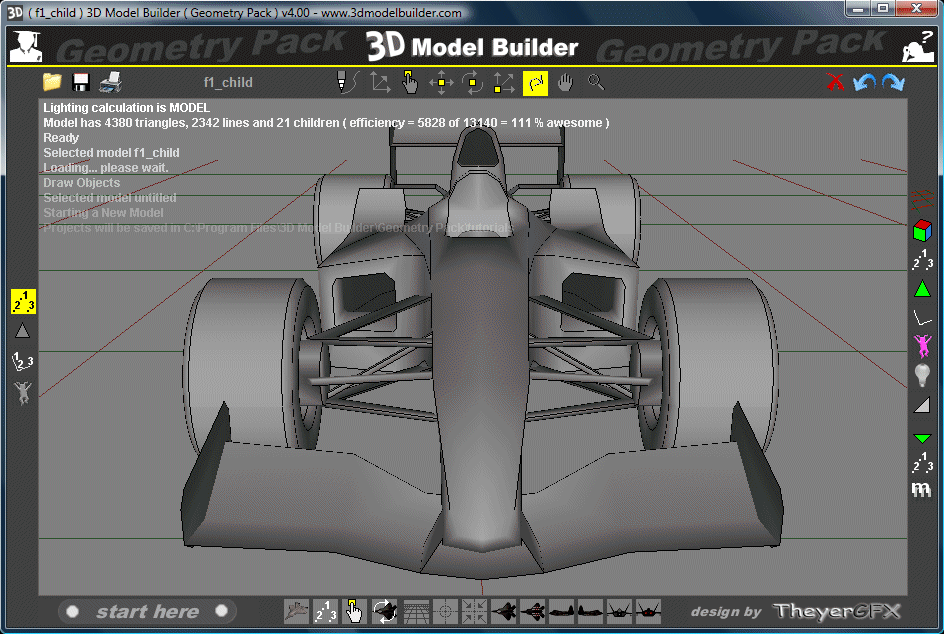944x634 pixels.
Task: Click the colored cube shading icon
Action: [922, 228]
